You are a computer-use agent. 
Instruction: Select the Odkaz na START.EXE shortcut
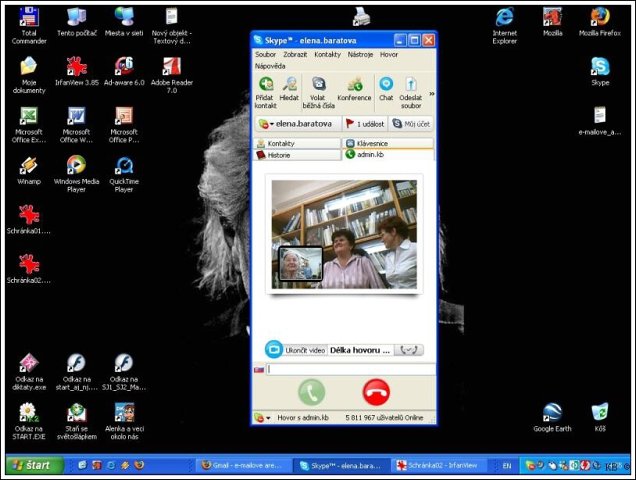pyautogui.click(x=29, y=421)
